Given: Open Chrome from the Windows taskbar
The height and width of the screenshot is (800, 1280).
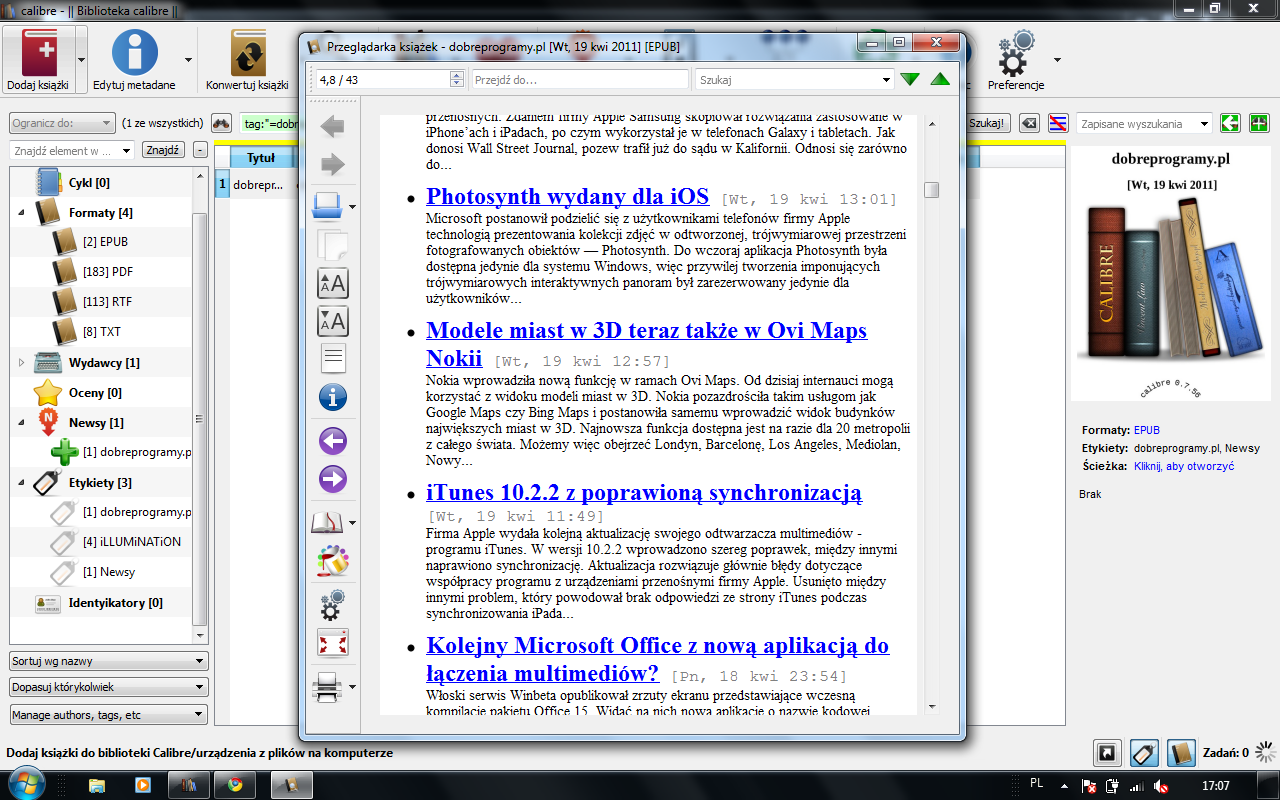Looking at the screenshot, I should (x=235, y=785).
